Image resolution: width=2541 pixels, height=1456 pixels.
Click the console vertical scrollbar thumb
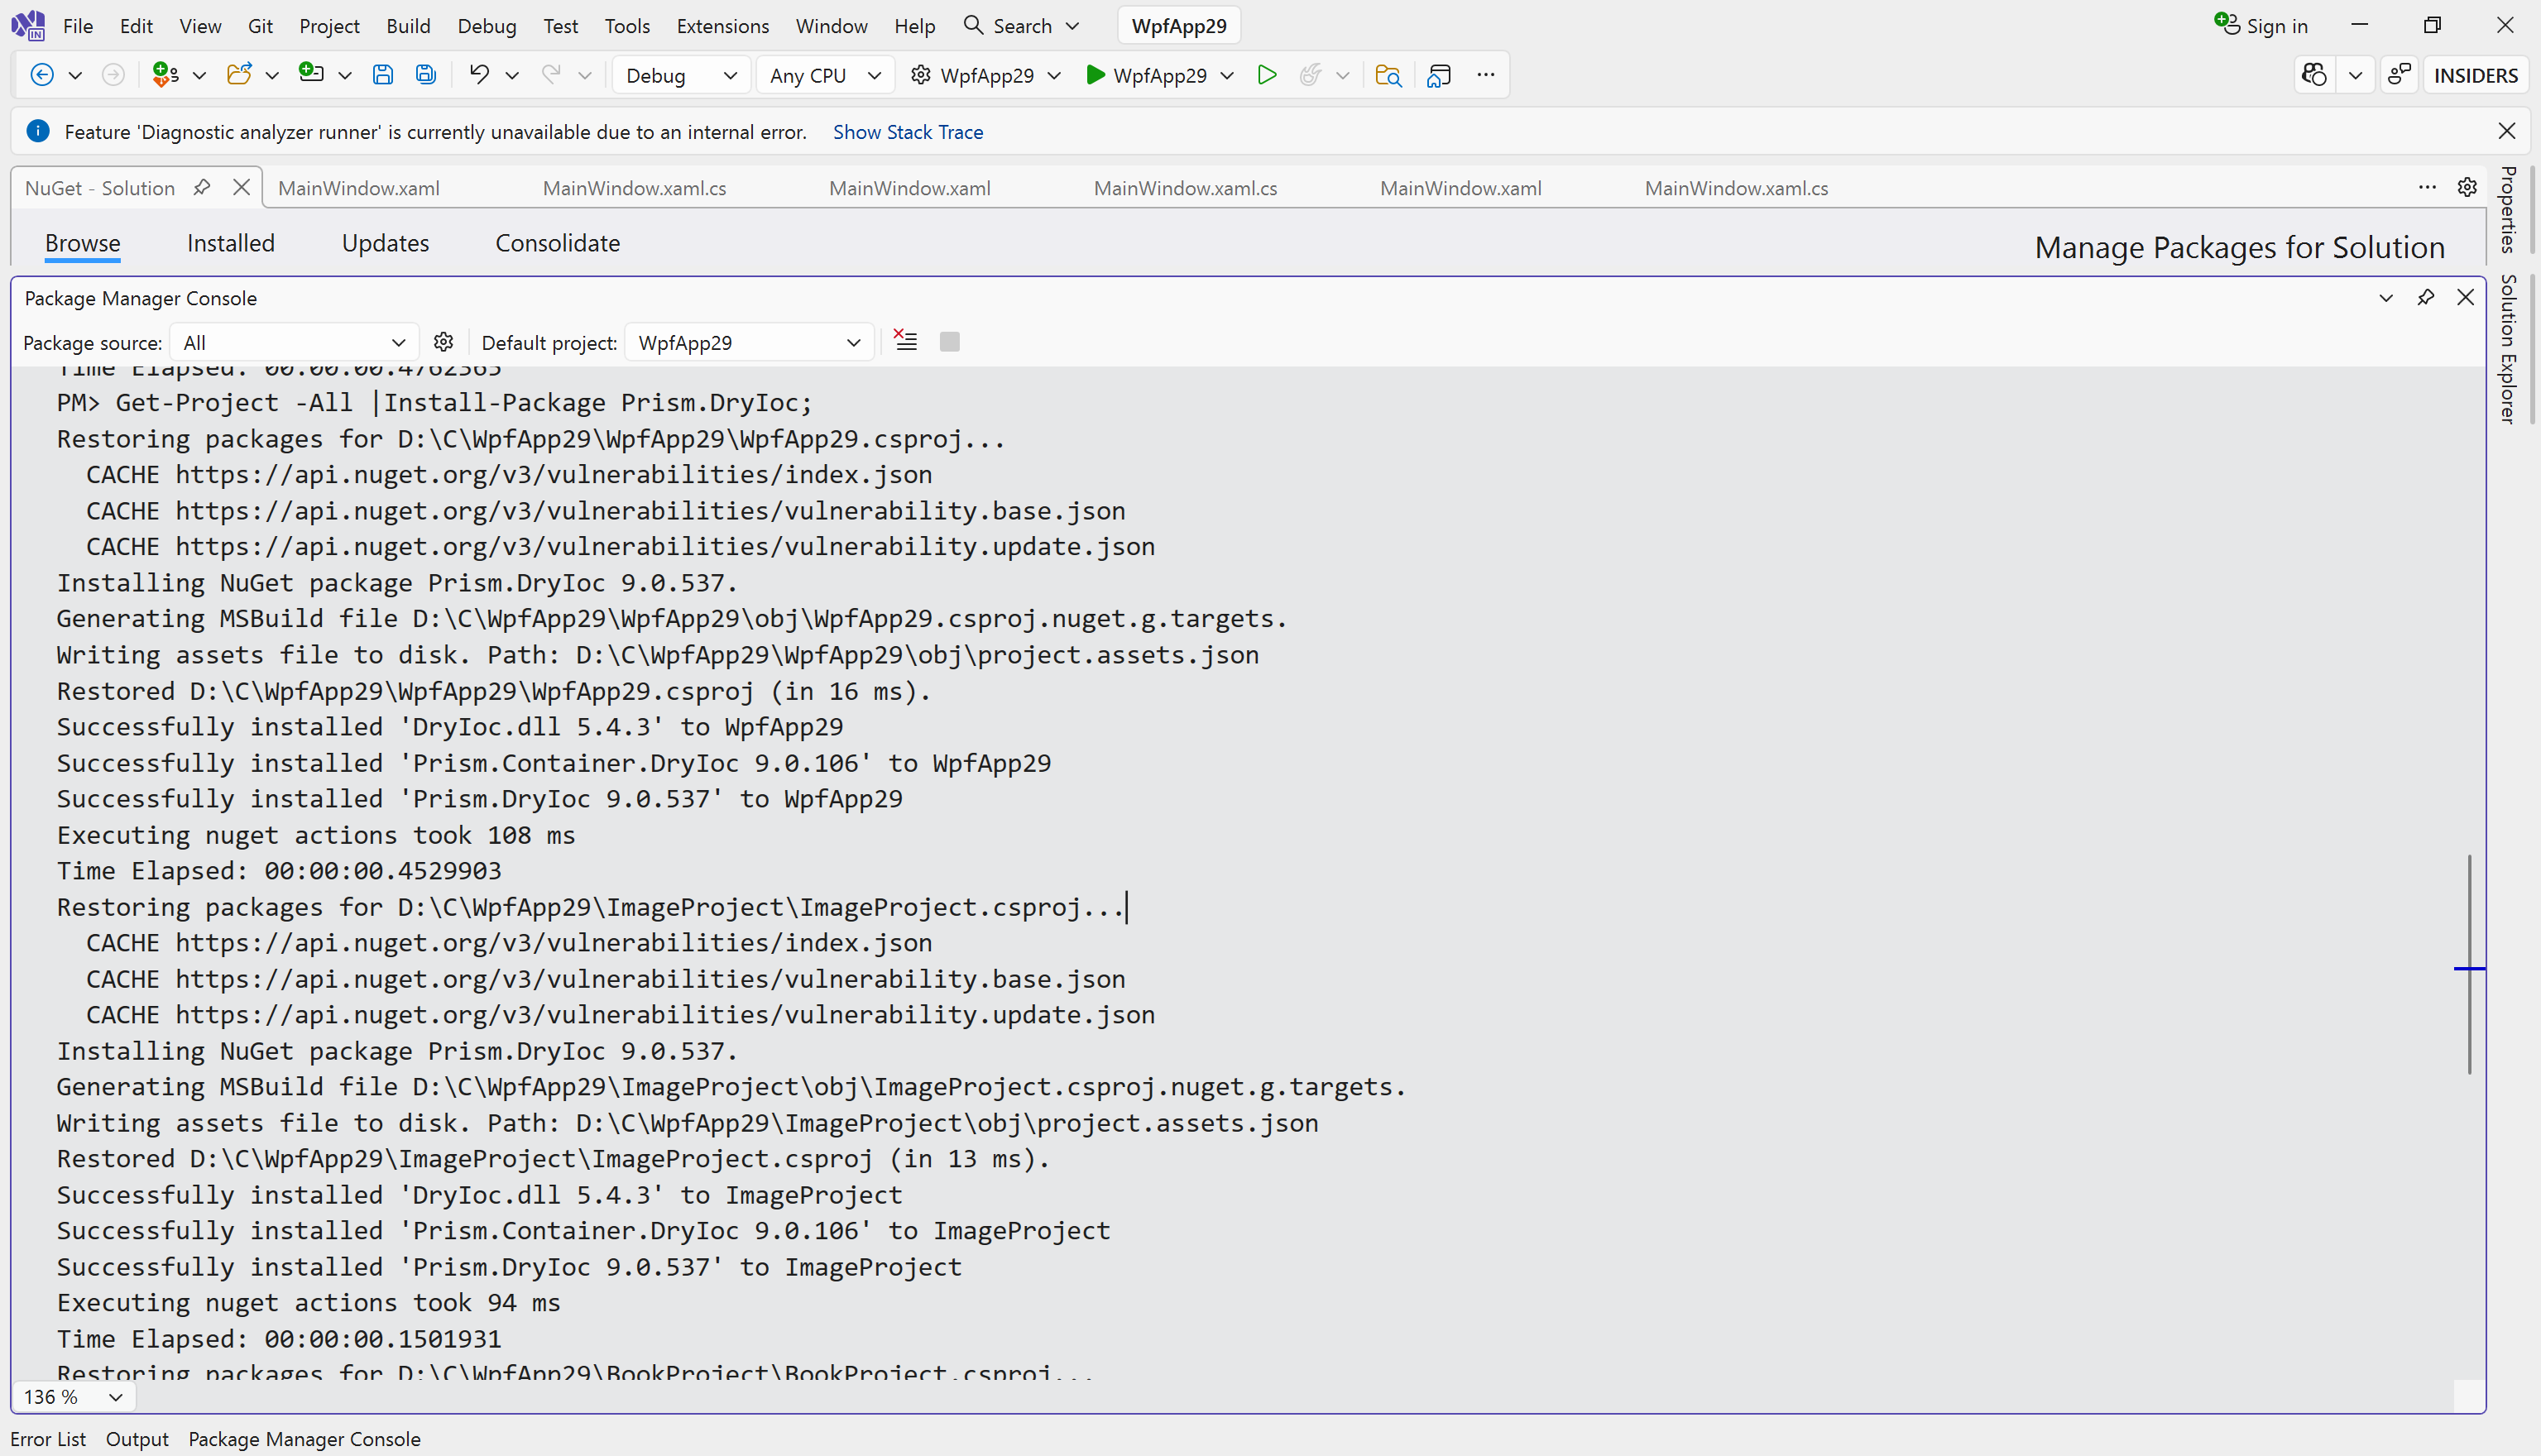pyautogui.click(x=2469, y=964)
